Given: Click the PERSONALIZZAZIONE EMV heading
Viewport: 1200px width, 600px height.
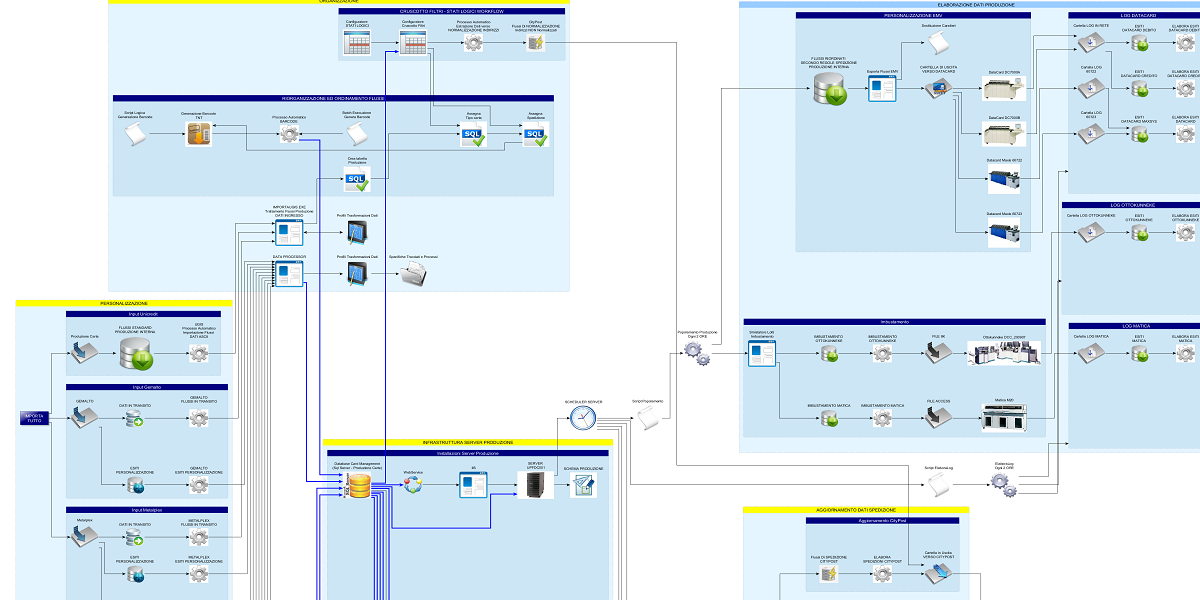Looking at the screenshot, I should [913, 16].
